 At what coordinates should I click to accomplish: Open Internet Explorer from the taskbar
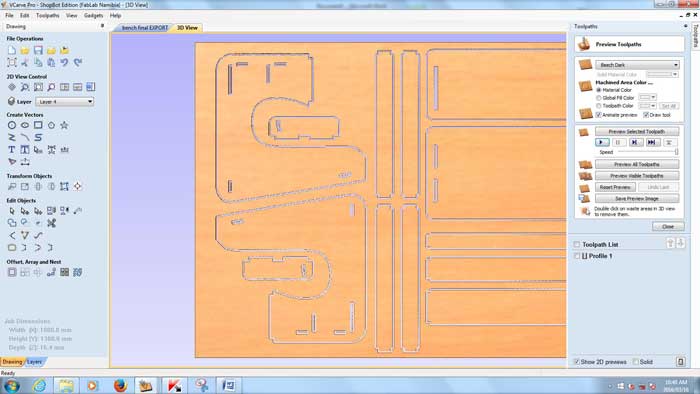[39, 385]
